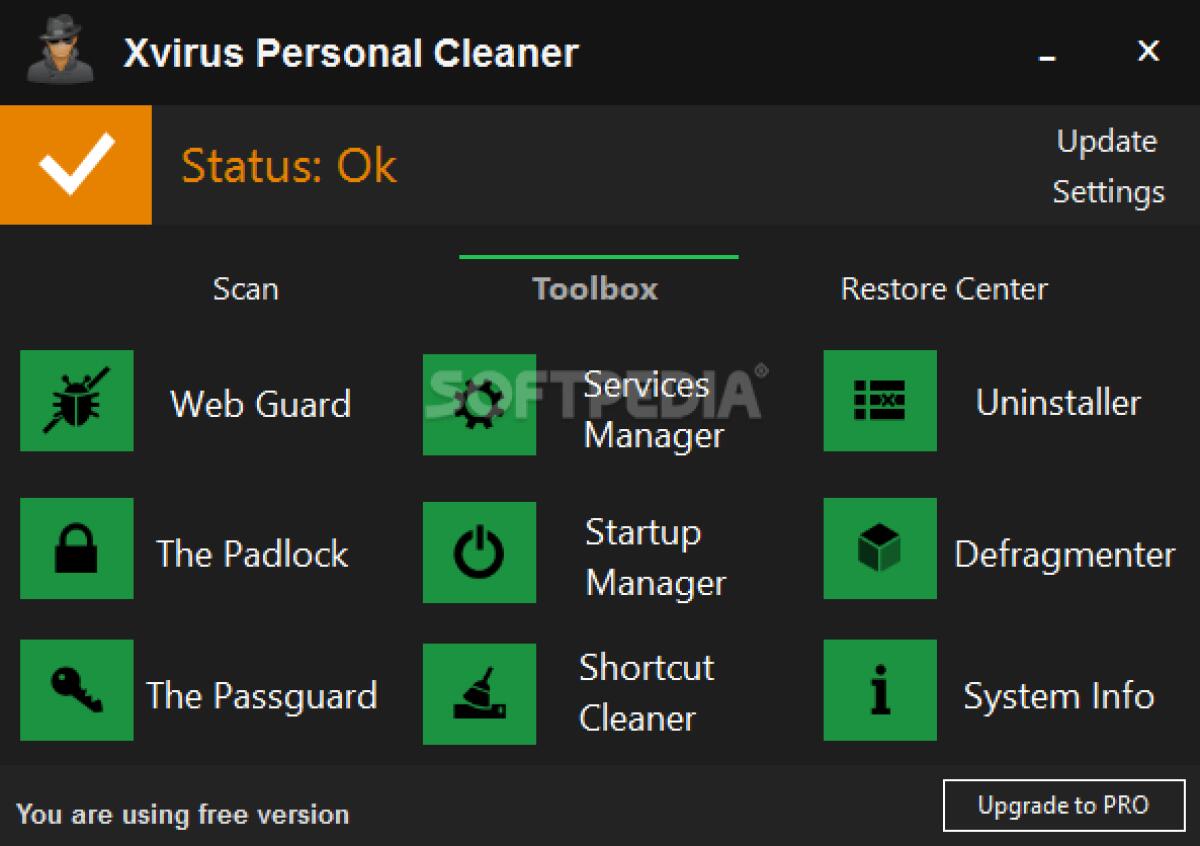Click the Uninstaller list icon
The height and width of the screenshot is (846, 1200).
click(880, 401)
